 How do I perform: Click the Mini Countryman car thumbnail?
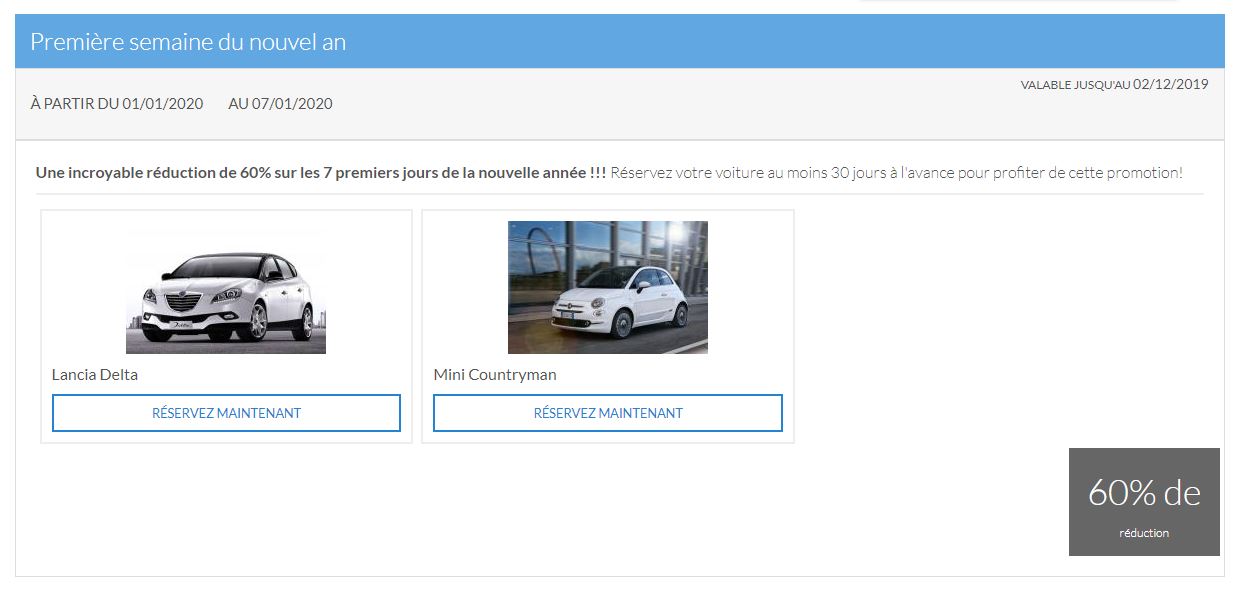click(608, 288)
